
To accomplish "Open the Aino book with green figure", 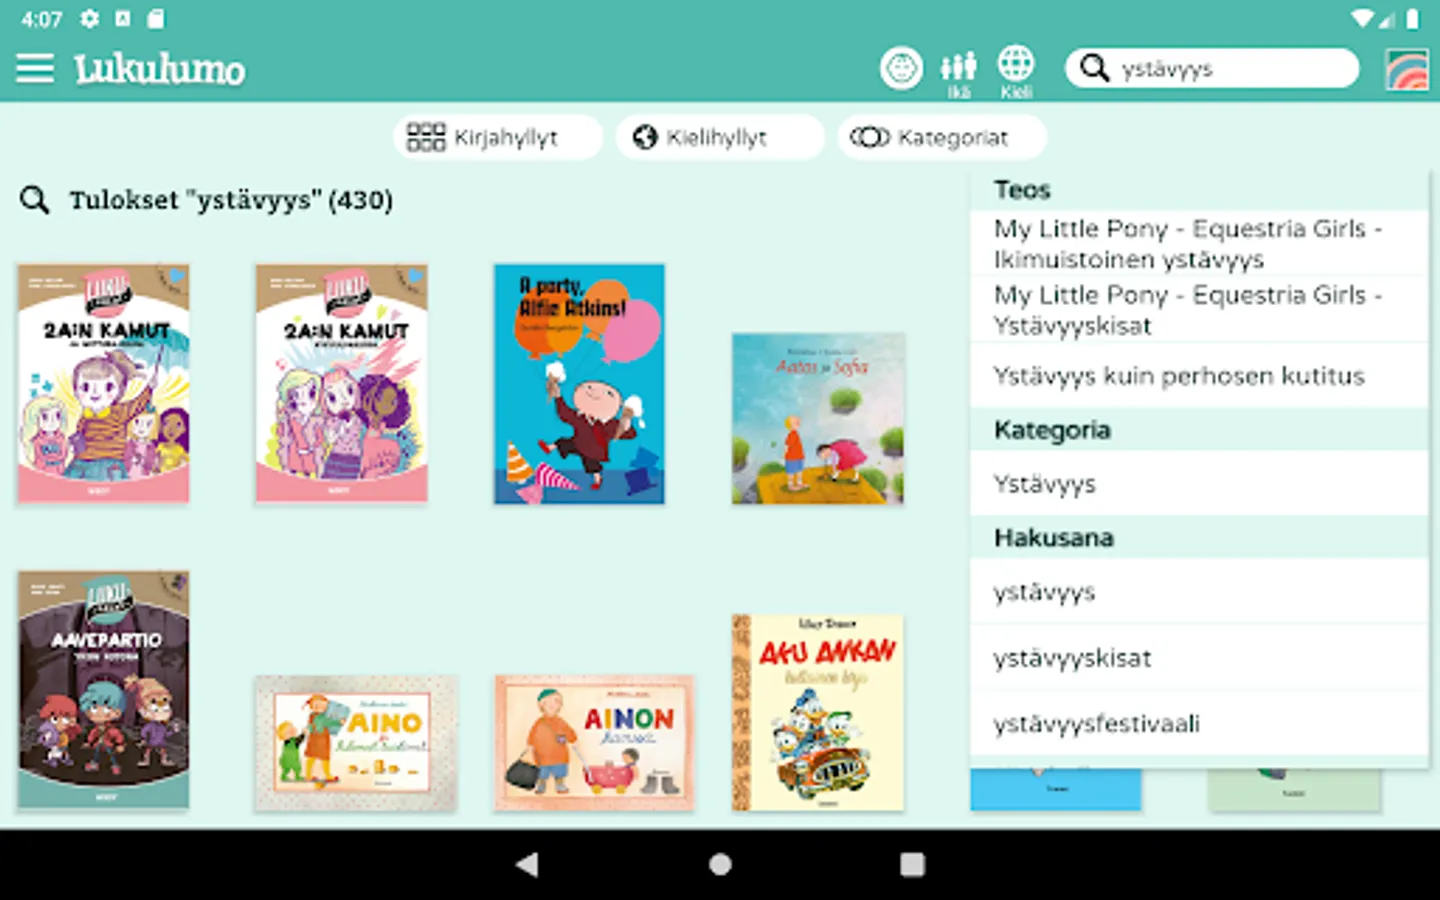I will pyautogui.click(x=356, y=743).
